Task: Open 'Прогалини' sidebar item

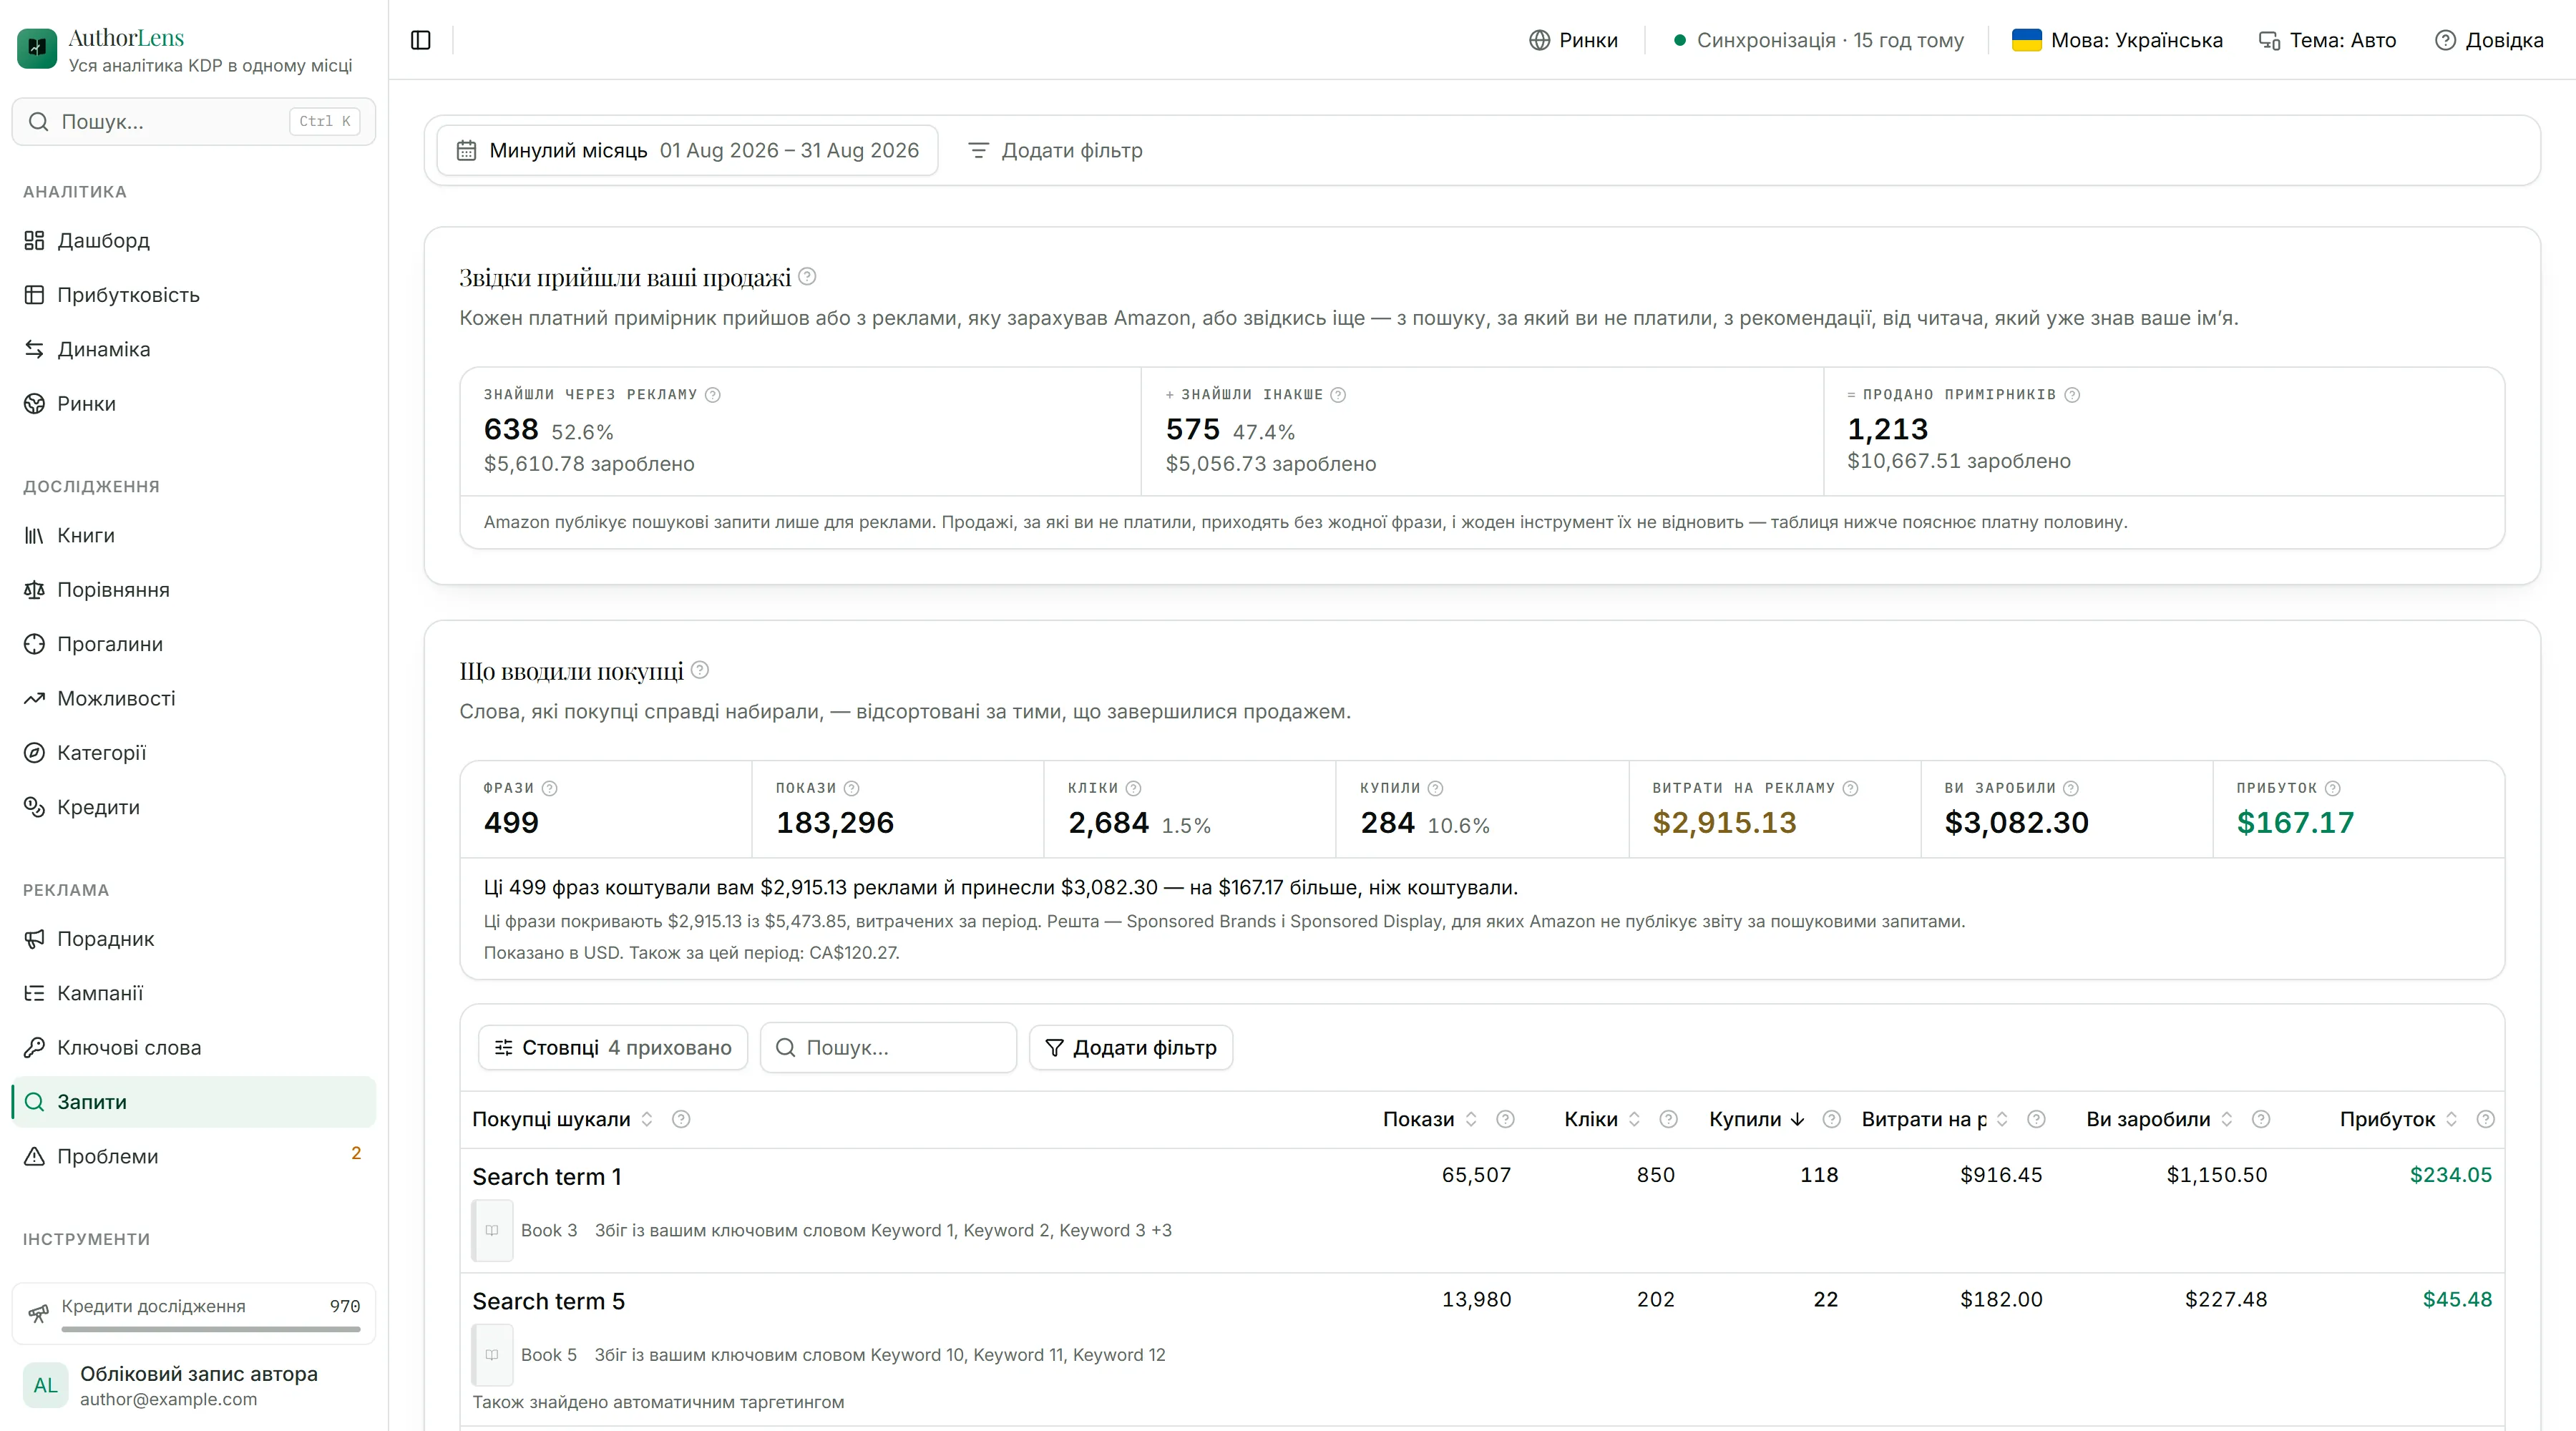Action: click(x=194, y=643)
